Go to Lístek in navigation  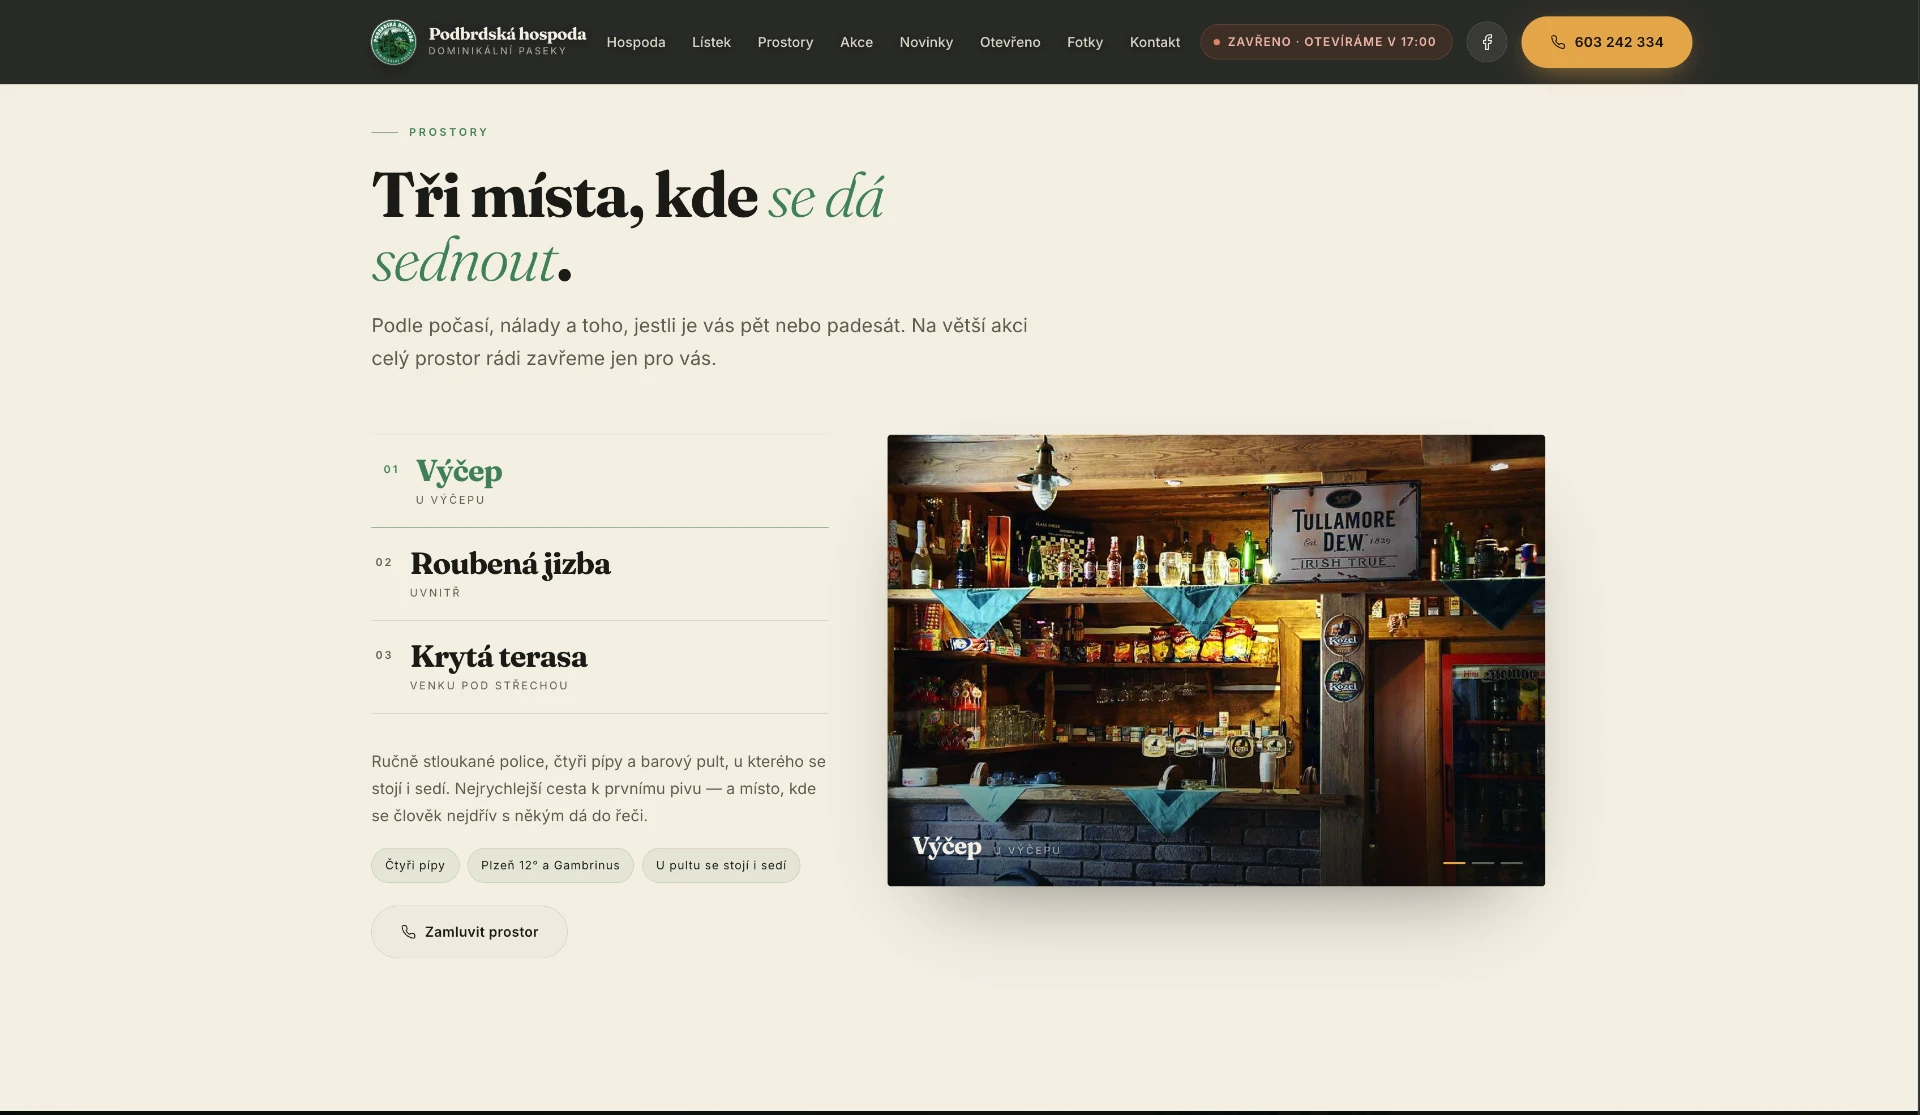(711, 42)
